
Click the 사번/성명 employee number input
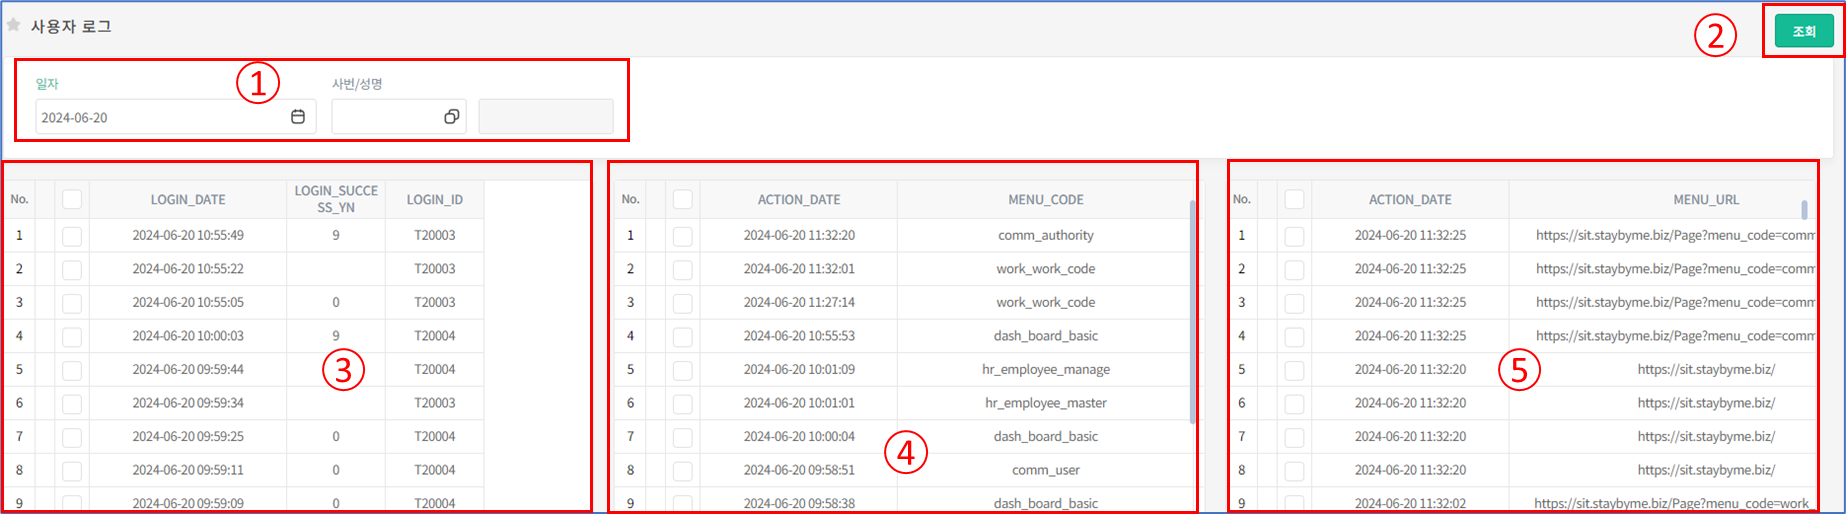[385, 117]
